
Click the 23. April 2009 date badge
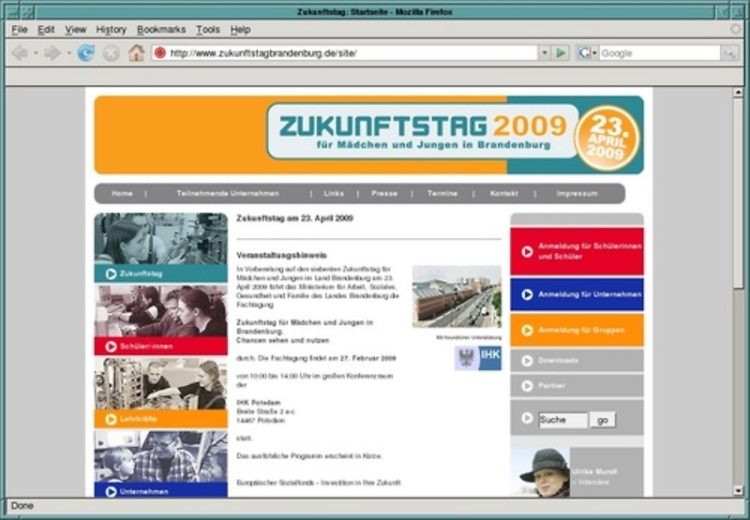[x=607, y=138]
